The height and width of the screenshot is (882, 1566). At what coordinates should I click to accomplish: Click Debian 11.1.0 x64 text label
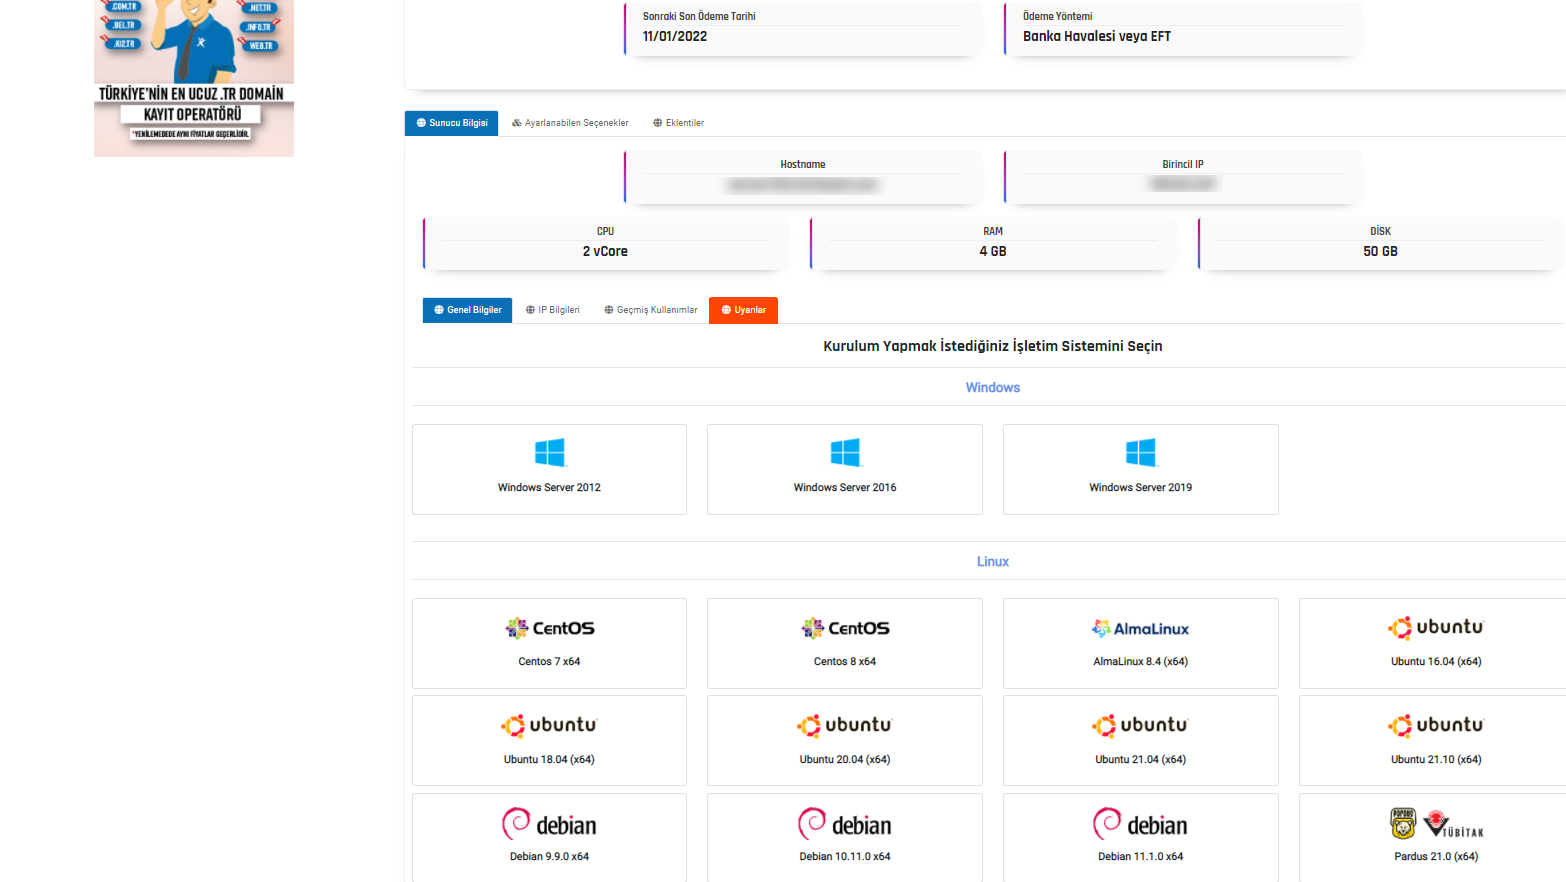pos(1140,857)
